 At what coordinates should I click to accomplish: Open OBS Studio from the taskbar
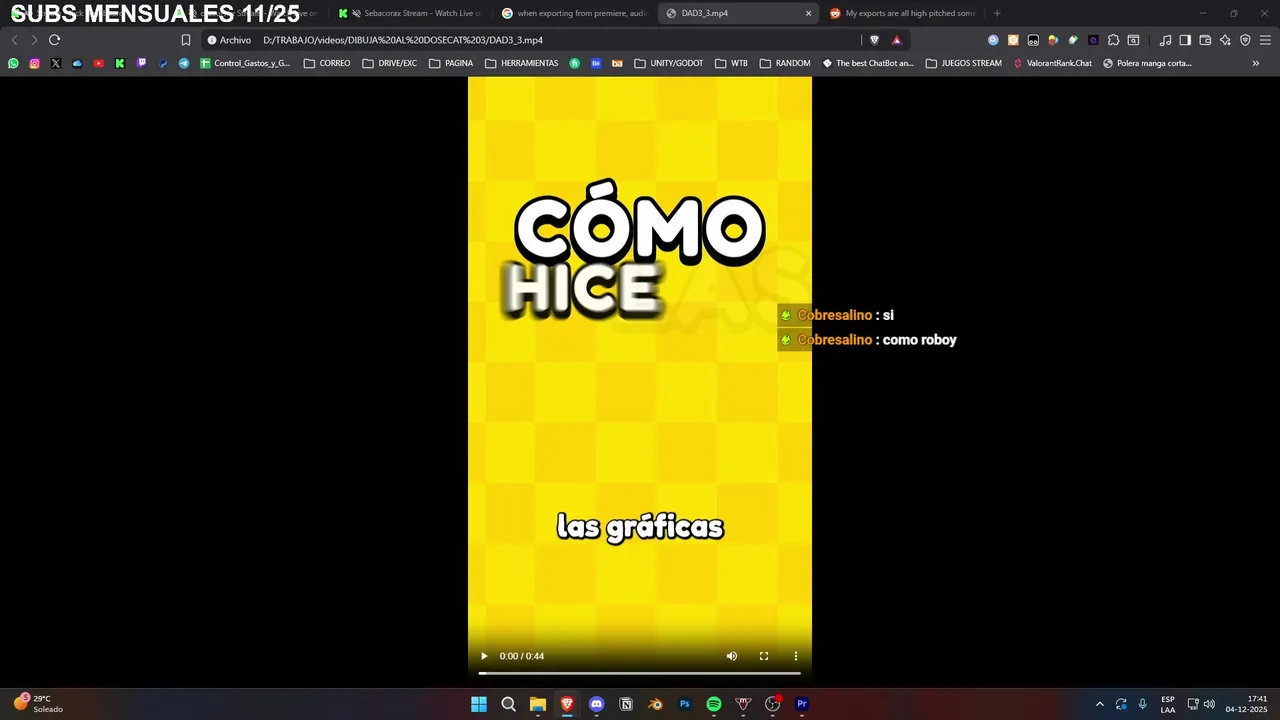point(772,704)
